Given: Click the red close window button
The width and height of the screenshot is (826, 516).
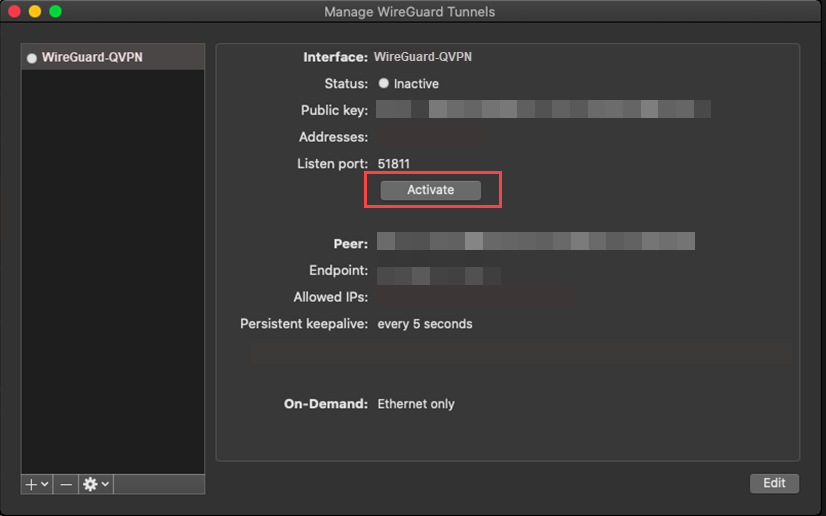Looking at the screenshot, I should pos(14,11).
